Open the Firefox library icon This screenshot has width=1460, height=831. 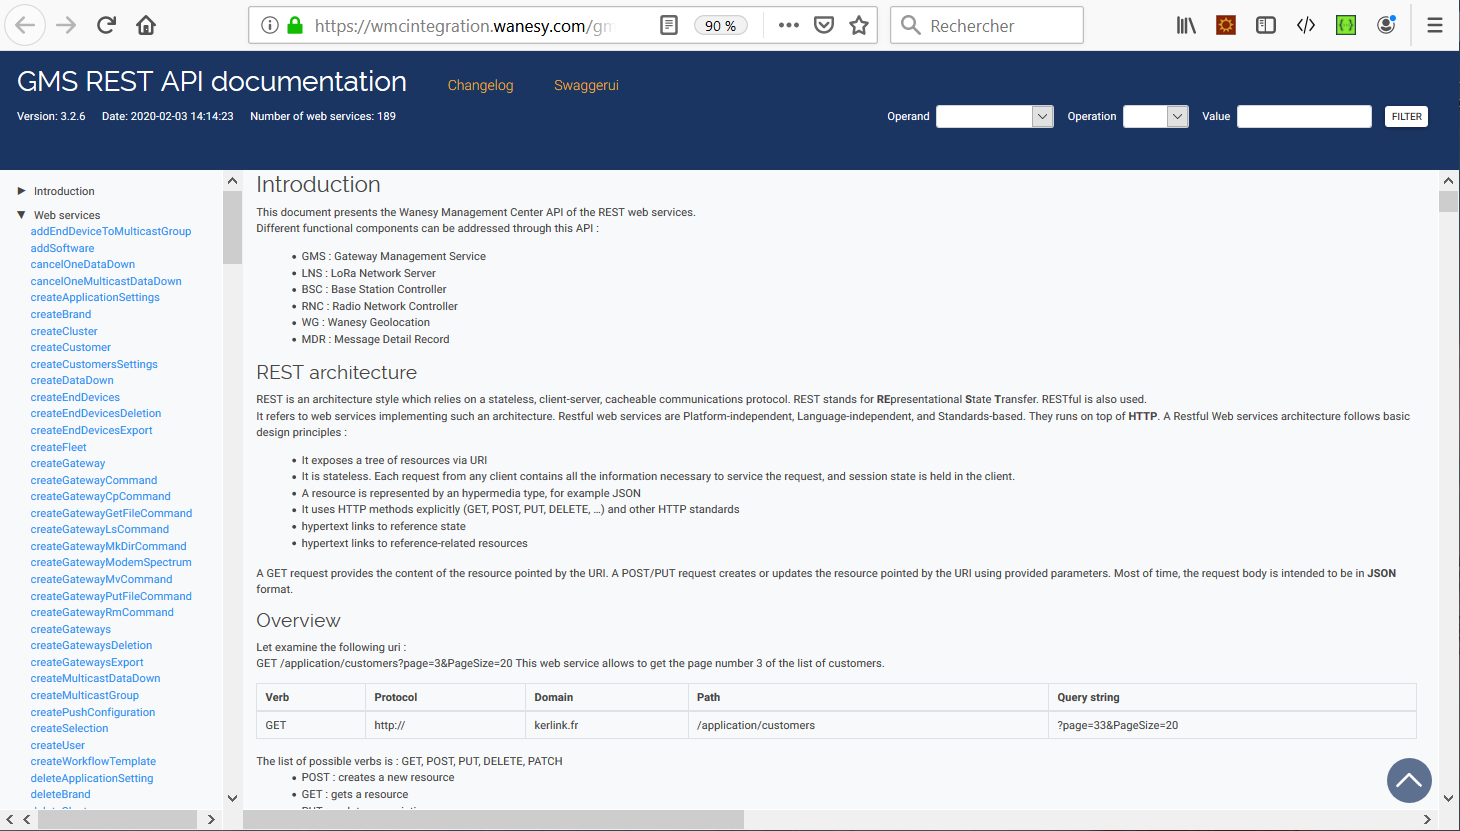tap(1186, 25)
